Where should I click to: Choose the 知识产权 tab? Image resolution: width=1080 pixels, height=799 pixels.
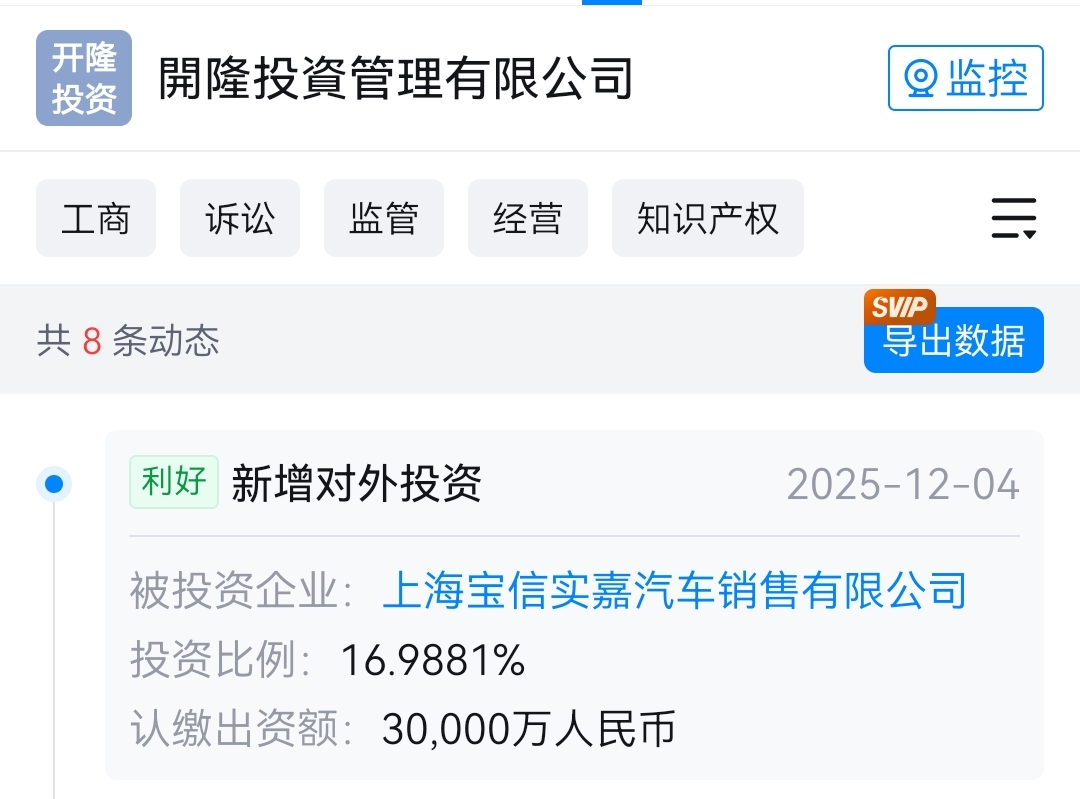(708, 218)
